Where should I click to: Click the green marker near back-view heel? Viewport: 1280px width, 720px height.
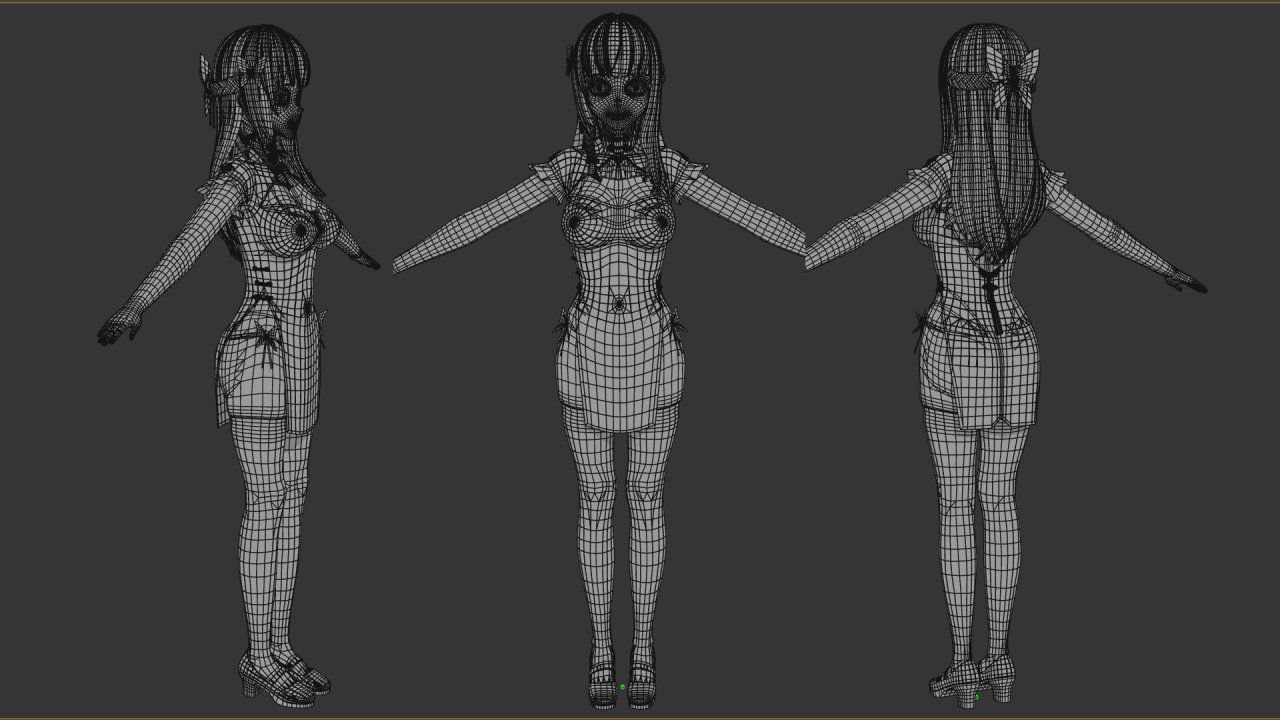tap(977, 697)
